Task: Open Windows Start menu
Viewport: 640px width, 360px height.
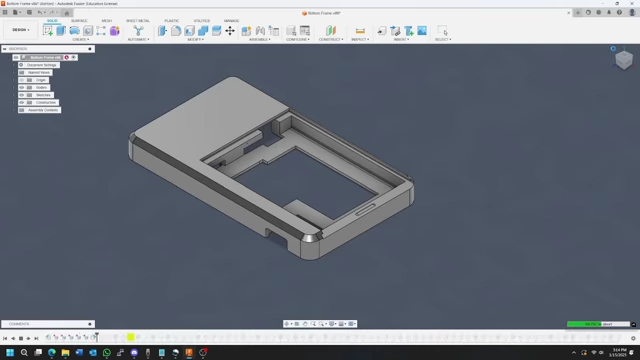Action: point(10,352)
